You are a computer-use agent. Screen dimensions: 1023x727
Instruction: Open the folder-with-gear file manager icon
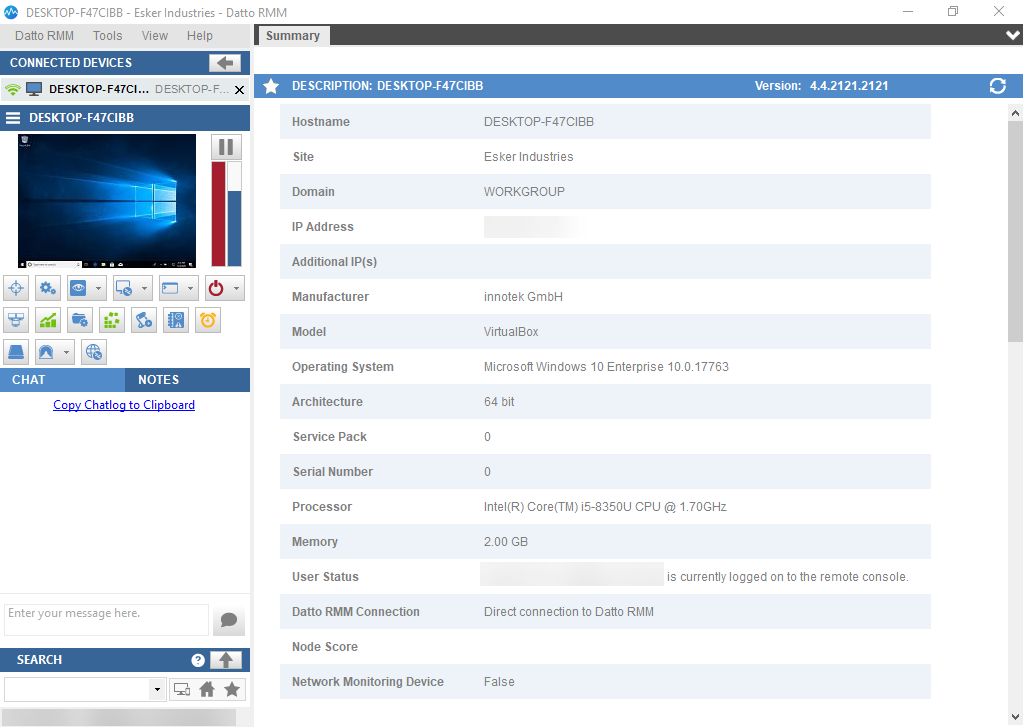[80, 320]
